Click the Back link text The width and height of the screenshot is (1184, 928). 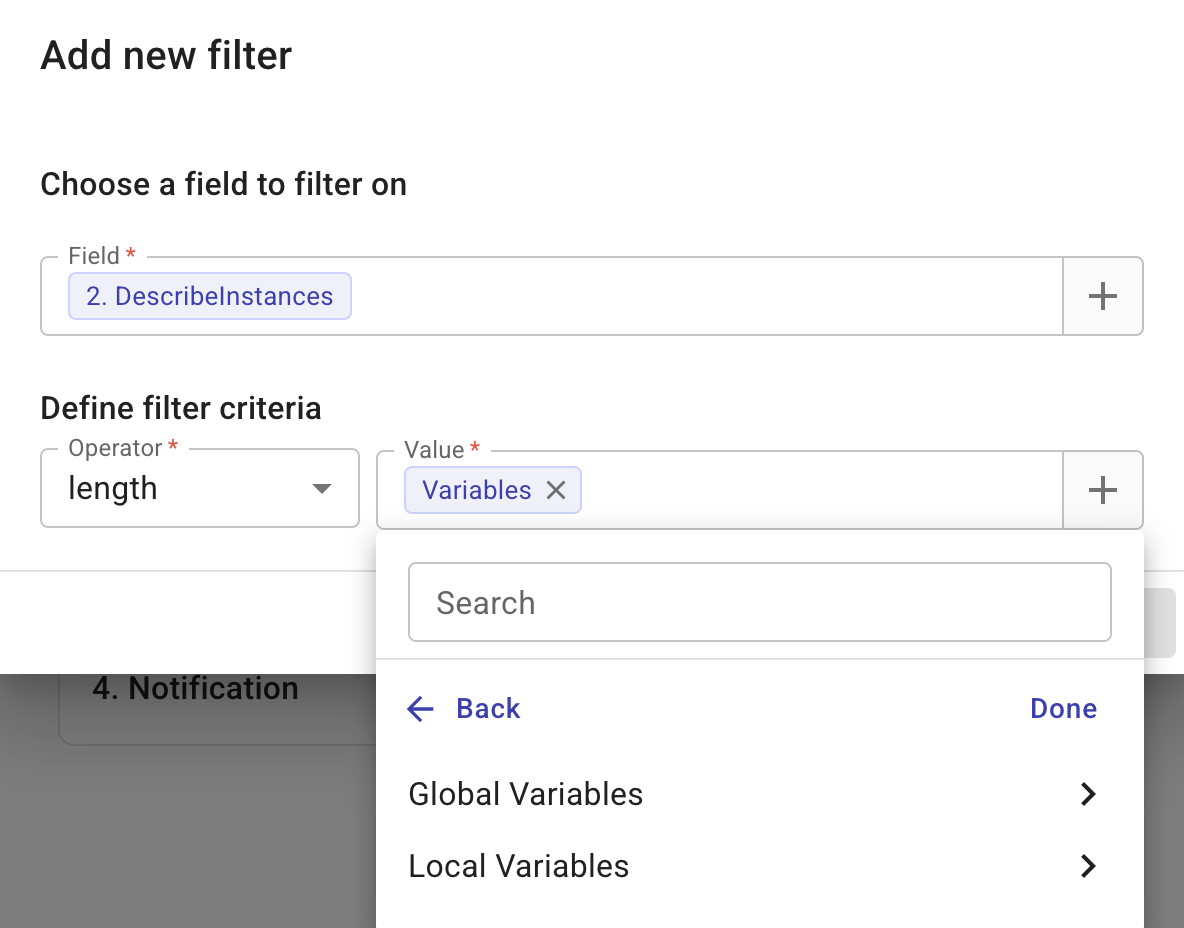488,709
